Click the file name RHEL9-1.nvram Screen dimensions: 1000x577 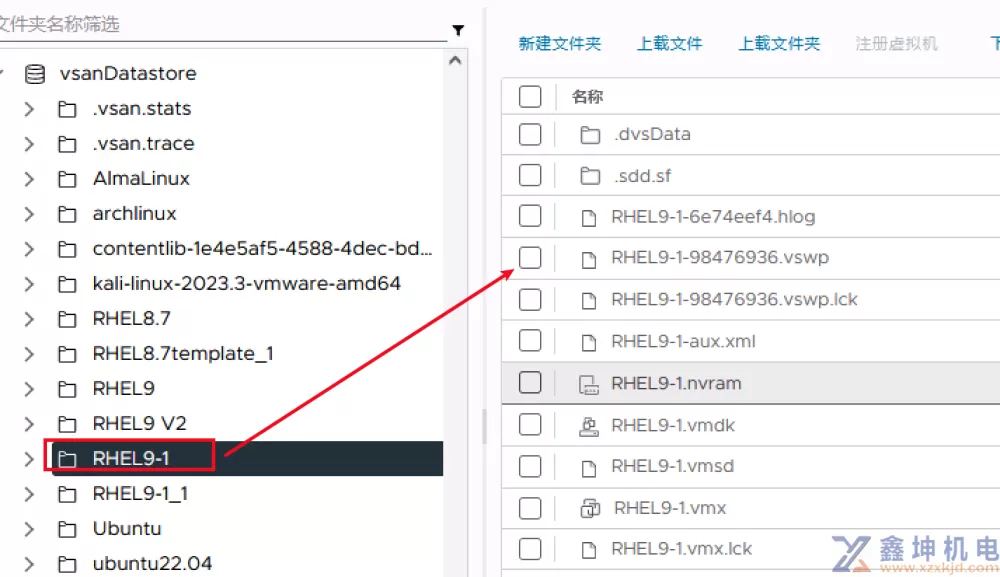676,383
